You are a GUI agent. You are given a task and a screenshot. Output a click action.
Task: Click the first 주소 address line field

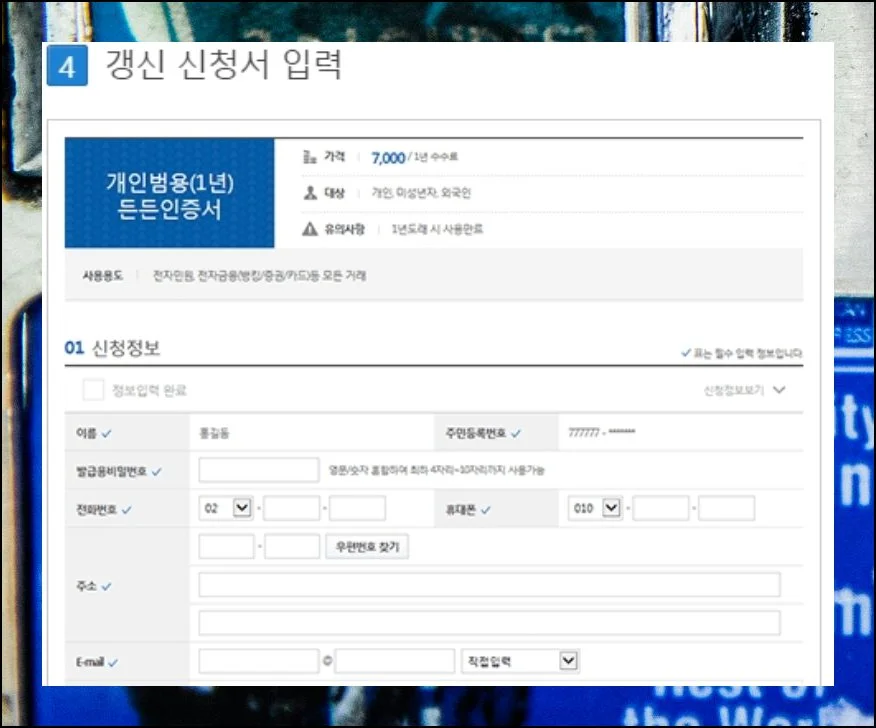click(489, 585)
